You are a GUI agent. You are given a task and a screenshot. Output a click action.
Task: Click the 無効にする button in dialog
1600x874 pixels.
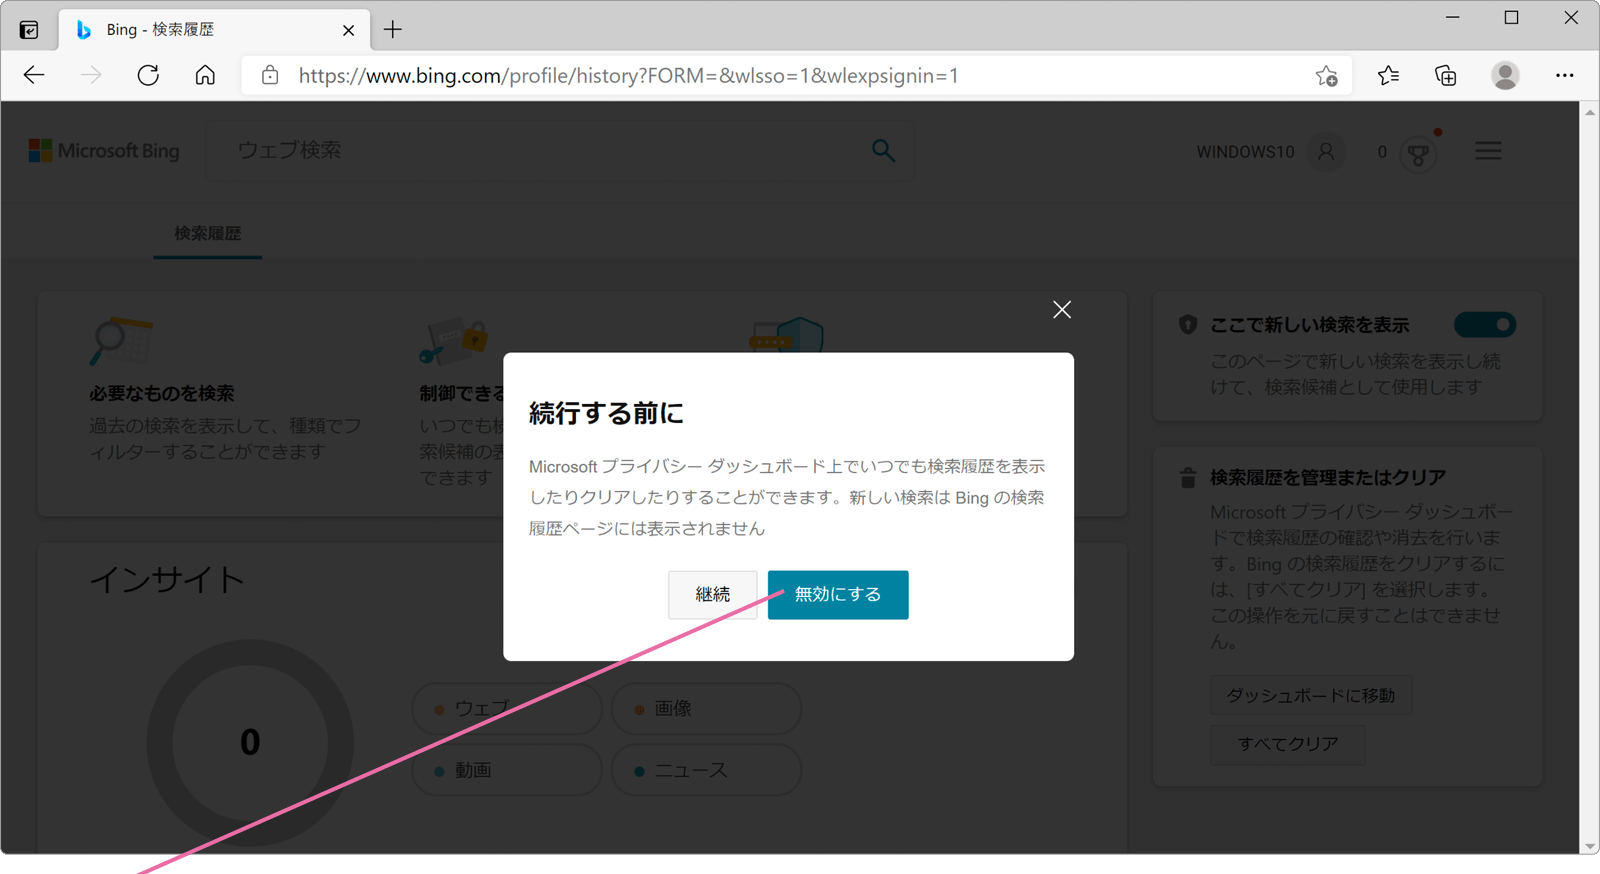point(838,595)
